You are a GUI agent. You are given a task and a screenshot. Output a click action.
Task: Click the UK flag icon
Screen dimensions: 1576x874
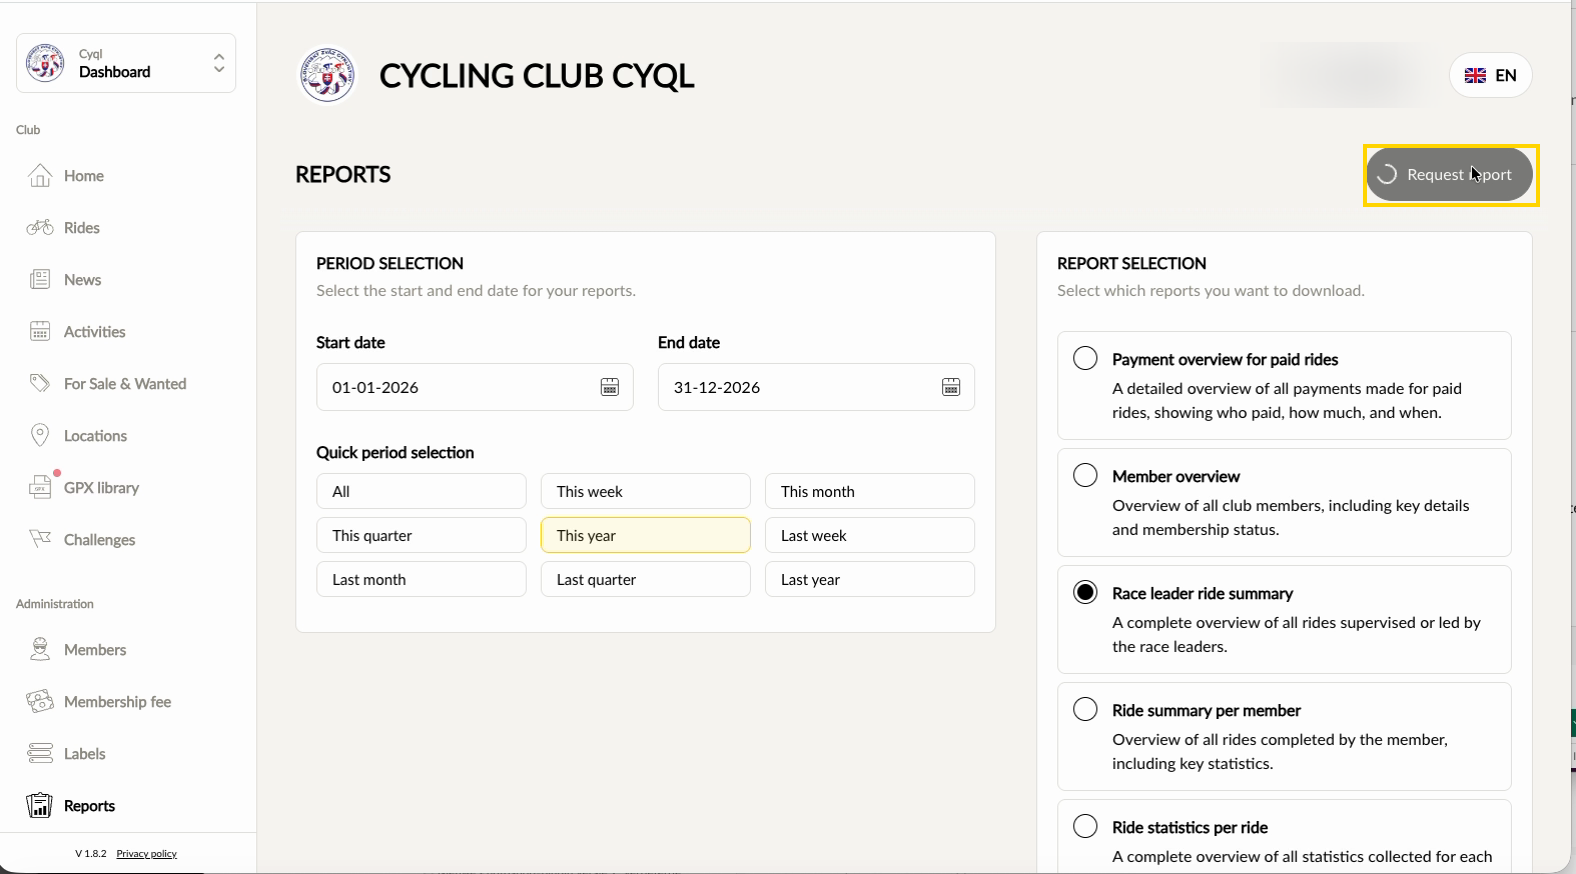[x=1475, y=75]
